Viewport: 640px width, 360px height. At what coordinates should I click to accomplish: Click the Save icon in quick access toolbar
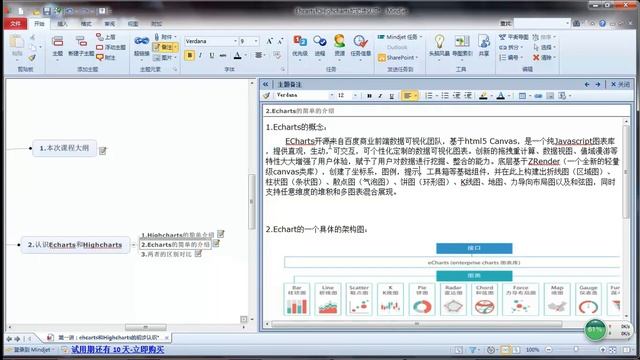pos(47,11)
